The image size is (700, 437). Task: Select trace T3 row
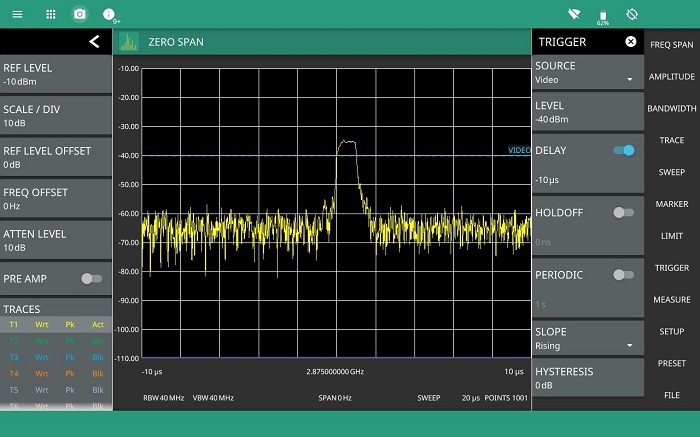(56, 357)
